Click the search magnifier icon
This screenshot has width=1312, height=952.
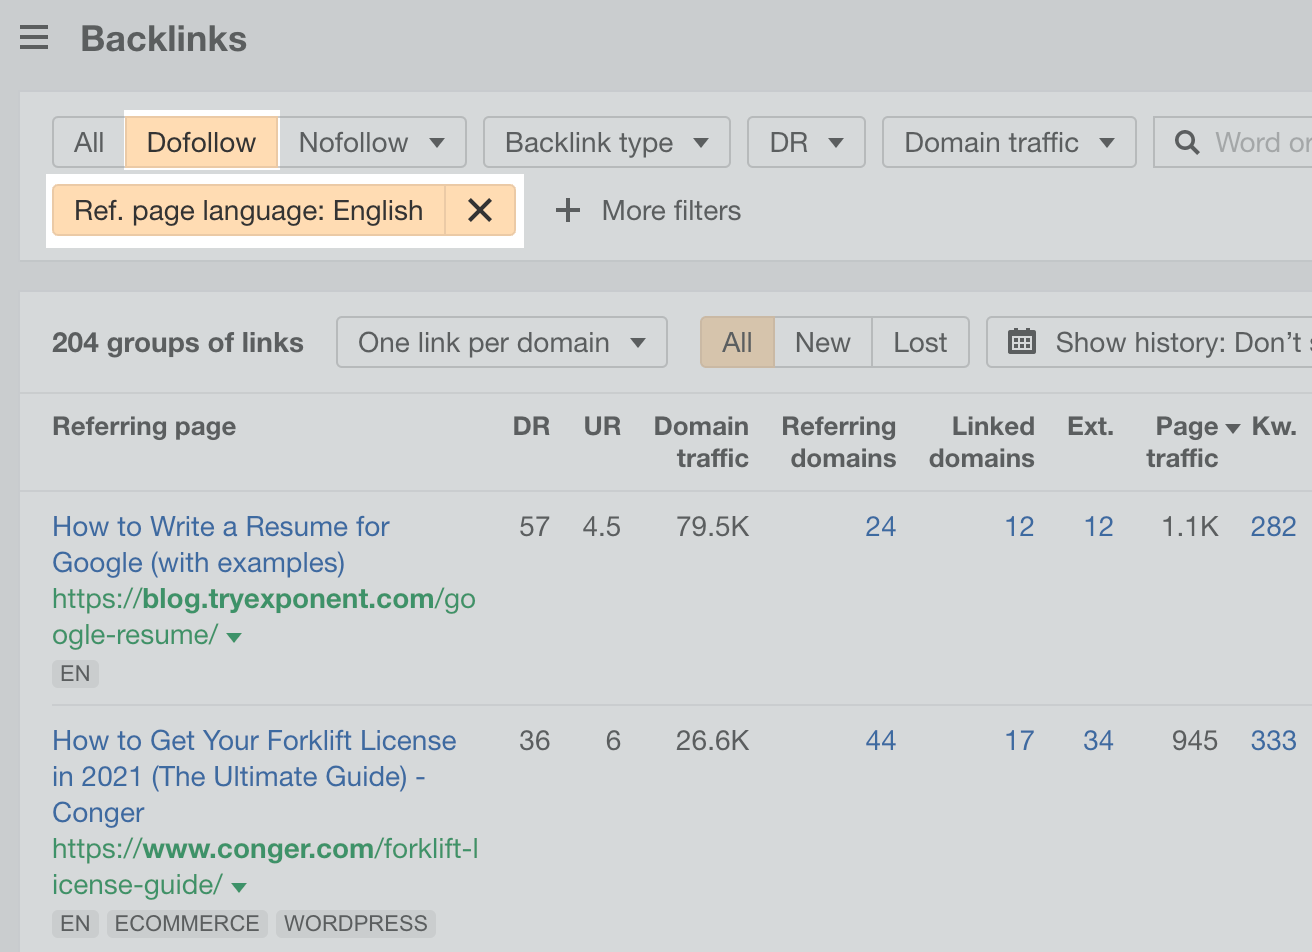[1187, 142]
